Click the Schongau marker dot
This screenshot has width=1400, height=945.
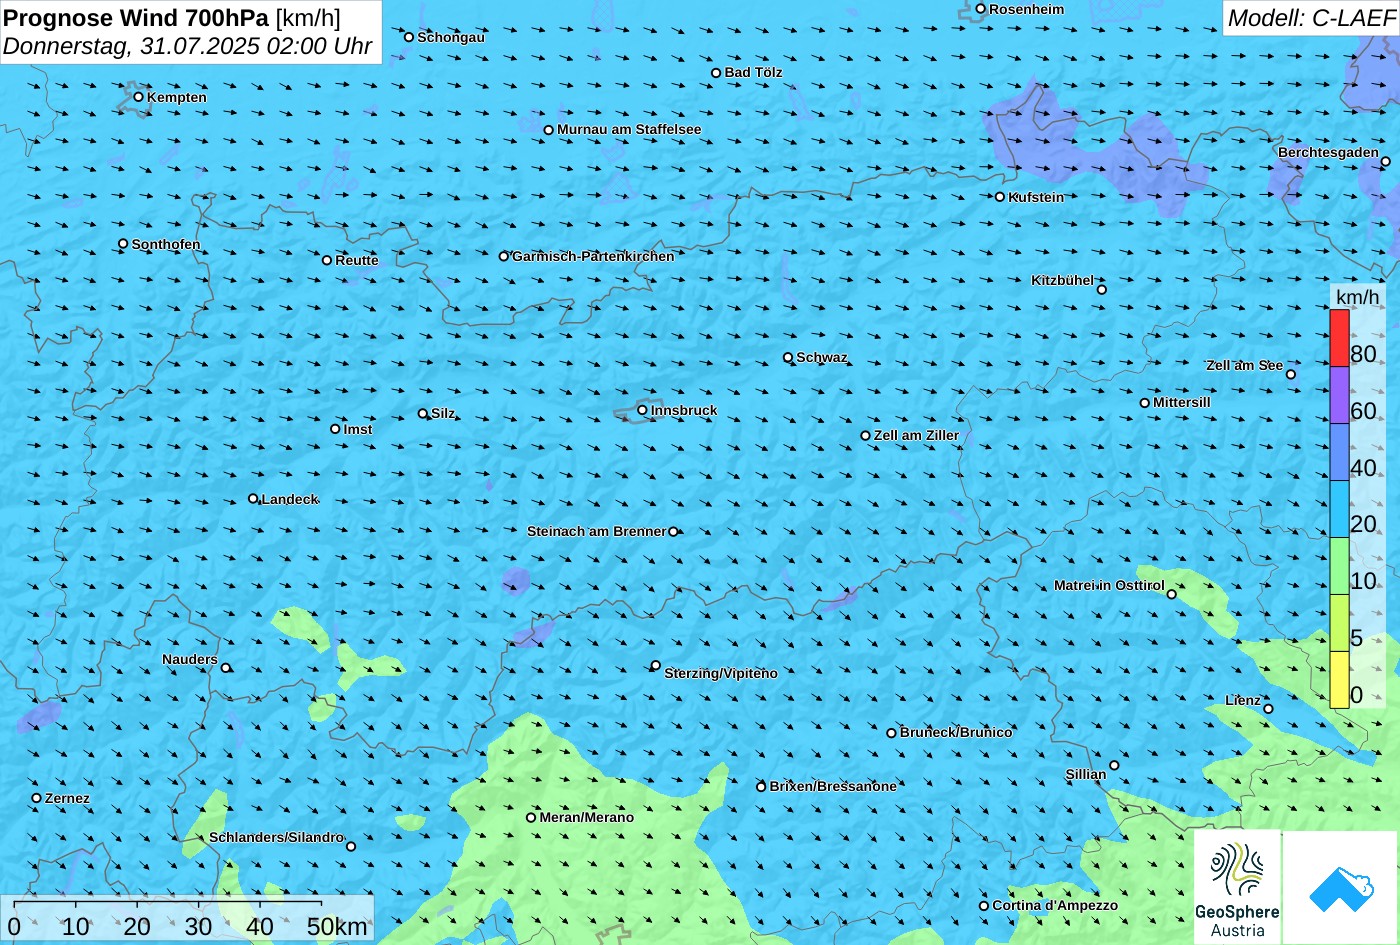pos(408,37)
